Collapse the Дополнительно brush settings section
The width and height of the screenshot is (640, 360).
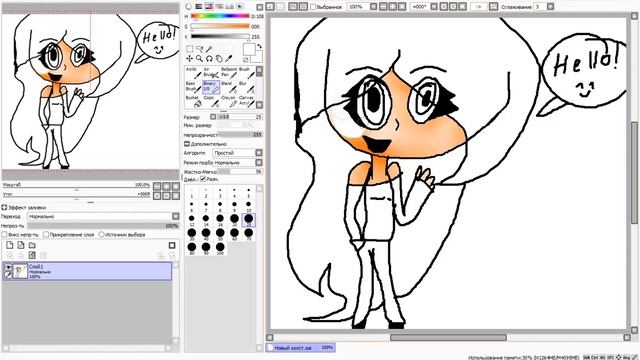tap(187, 144)
